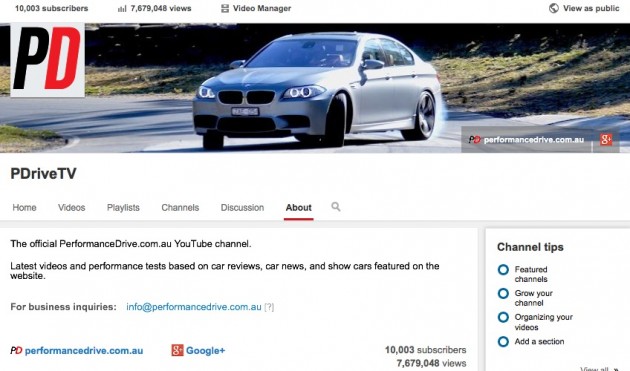Click the 7,679,048 views stat in About
630x371 pixels.
coord(431,363)
